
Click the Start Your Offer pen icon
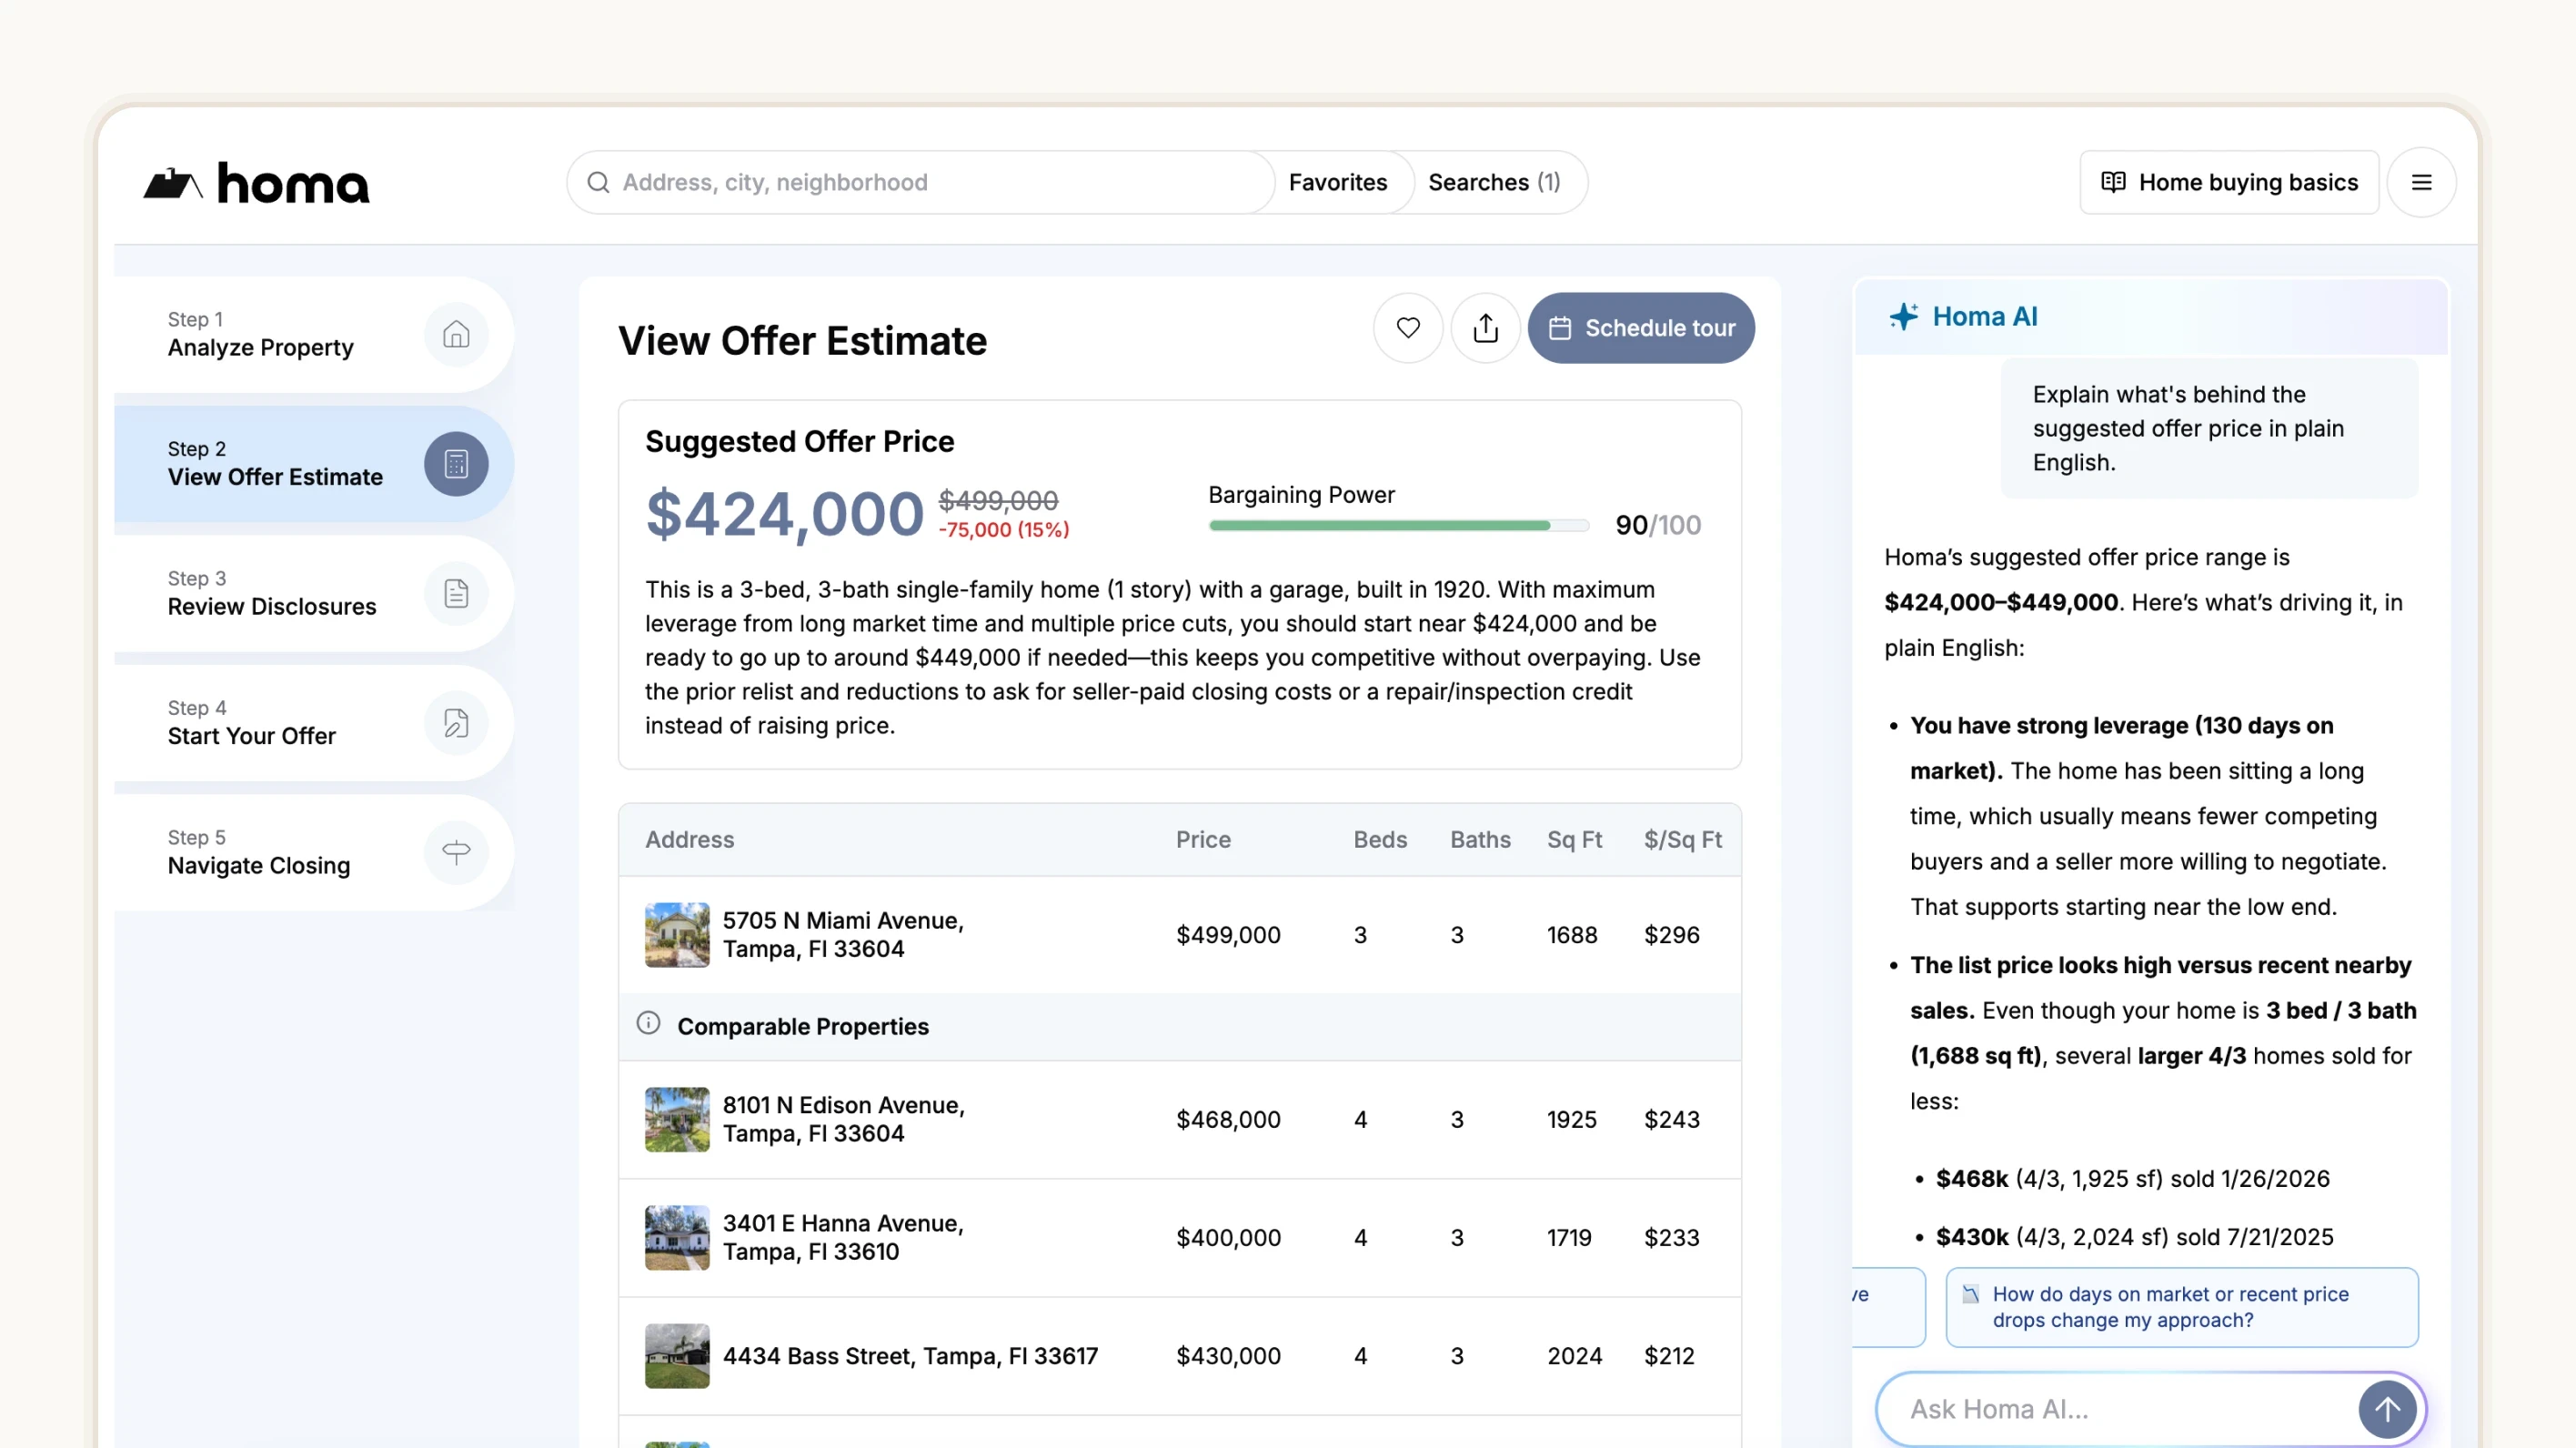456,722
